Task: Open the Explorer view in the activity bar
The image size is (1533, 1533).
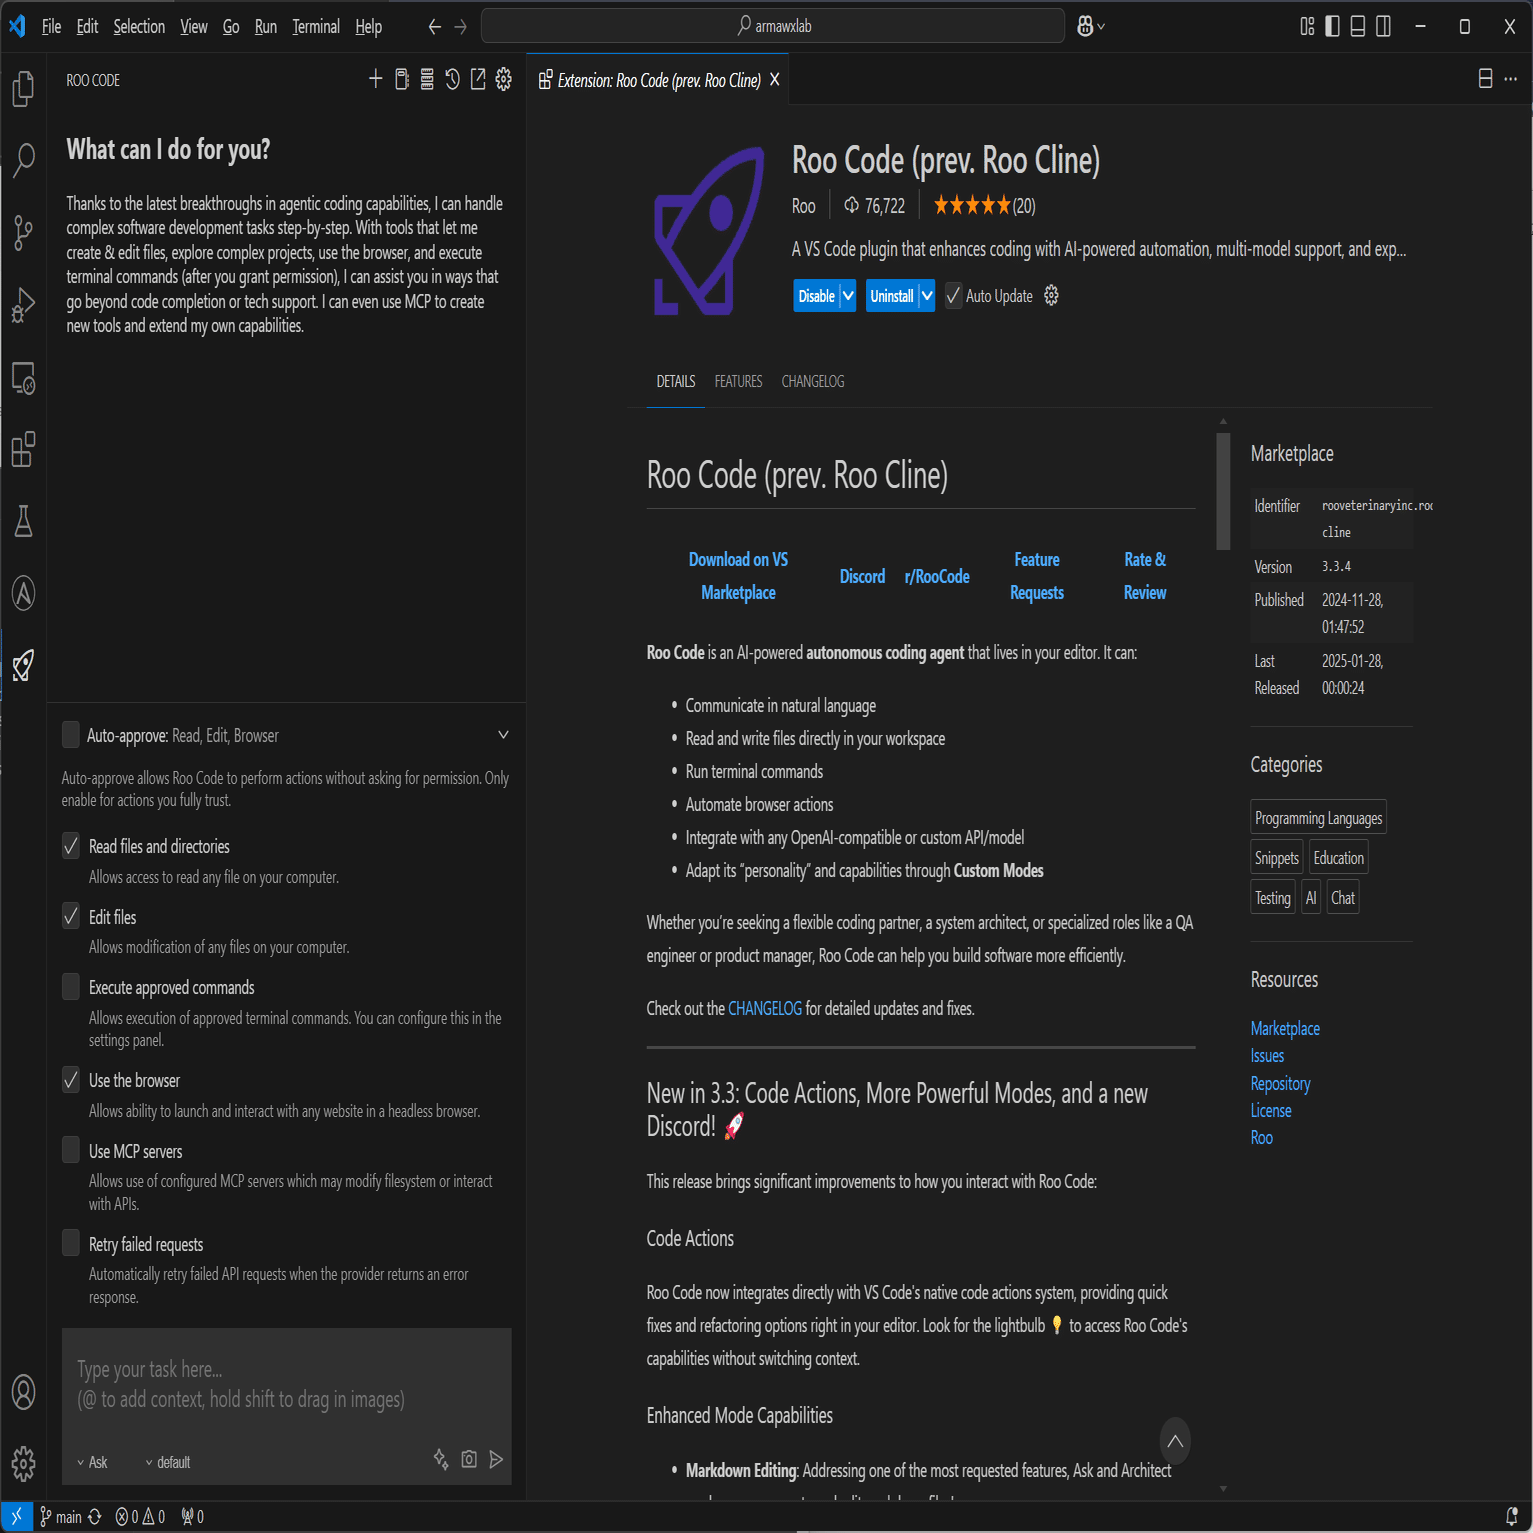Action: (23, 88)
